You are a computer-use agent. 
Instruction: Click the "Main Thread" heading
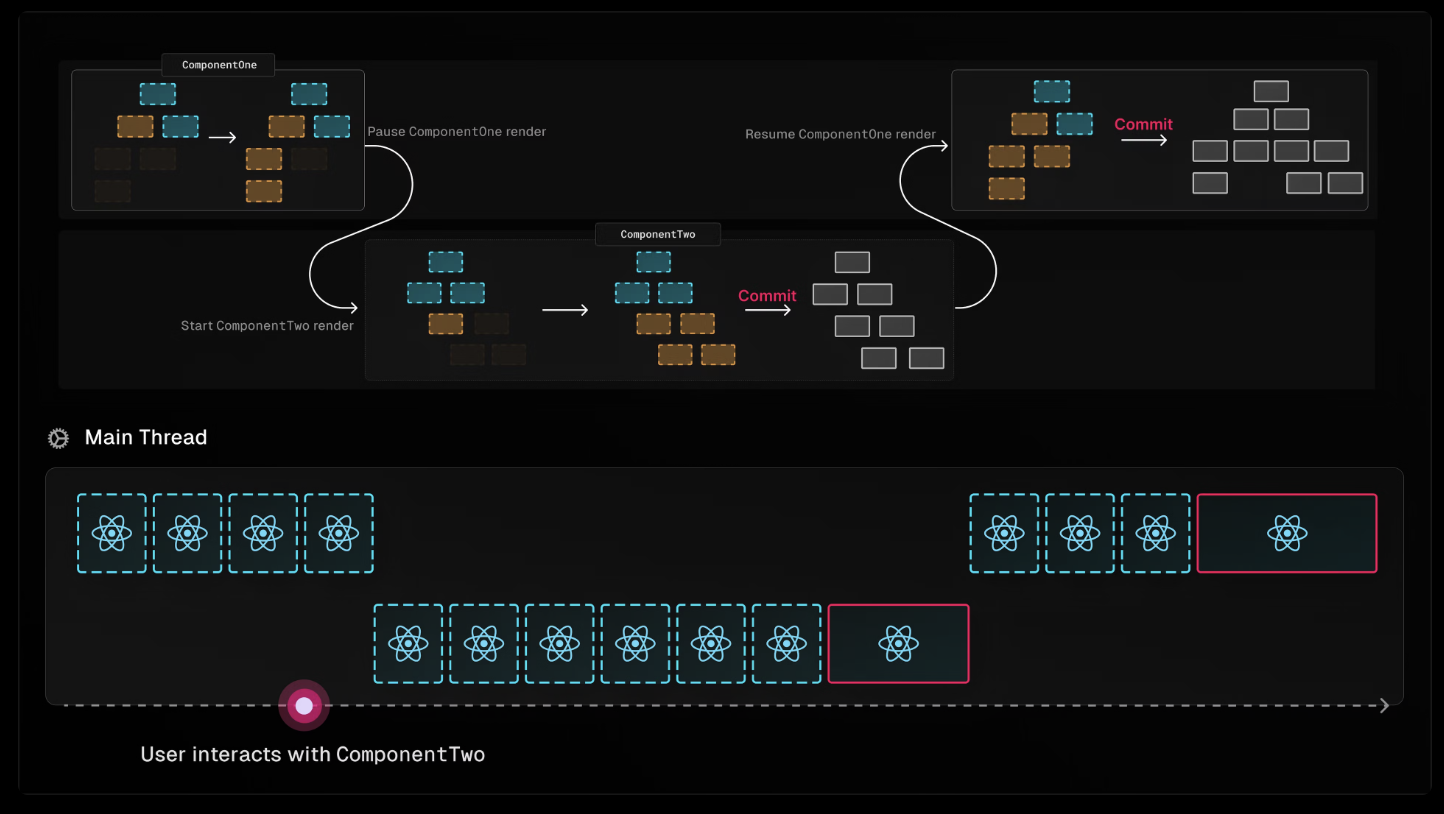(146, 437)
